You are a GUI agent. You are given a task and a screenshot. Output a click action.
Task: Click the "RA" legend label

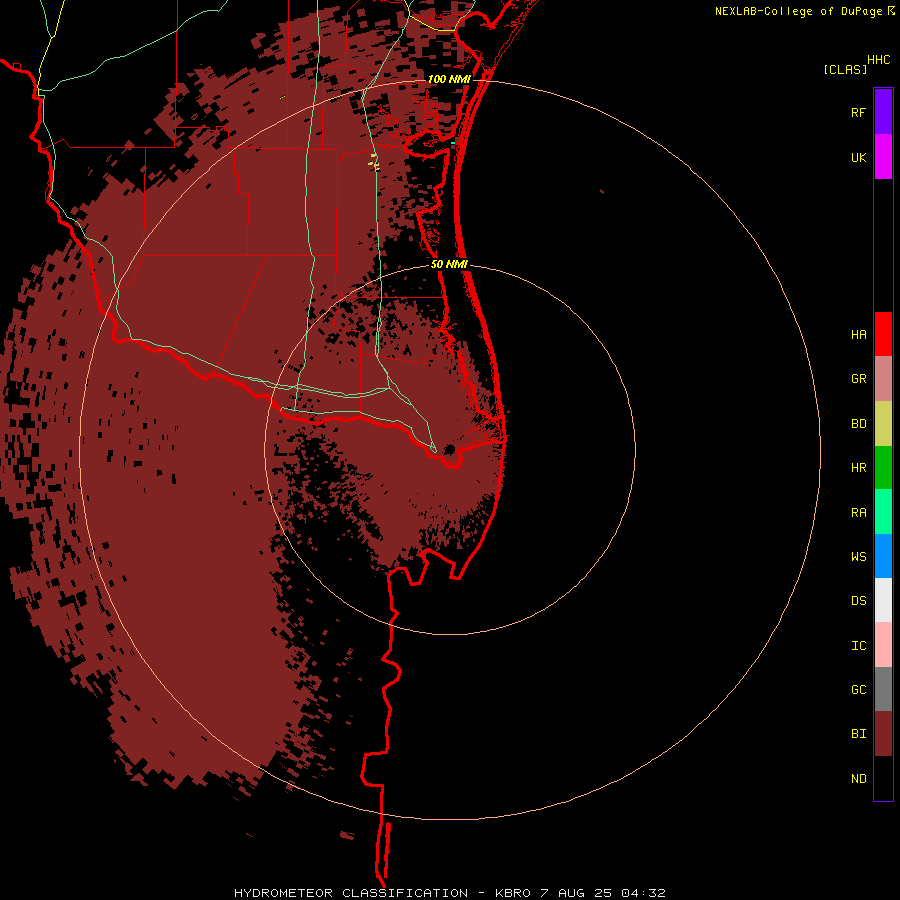[859, 513]
